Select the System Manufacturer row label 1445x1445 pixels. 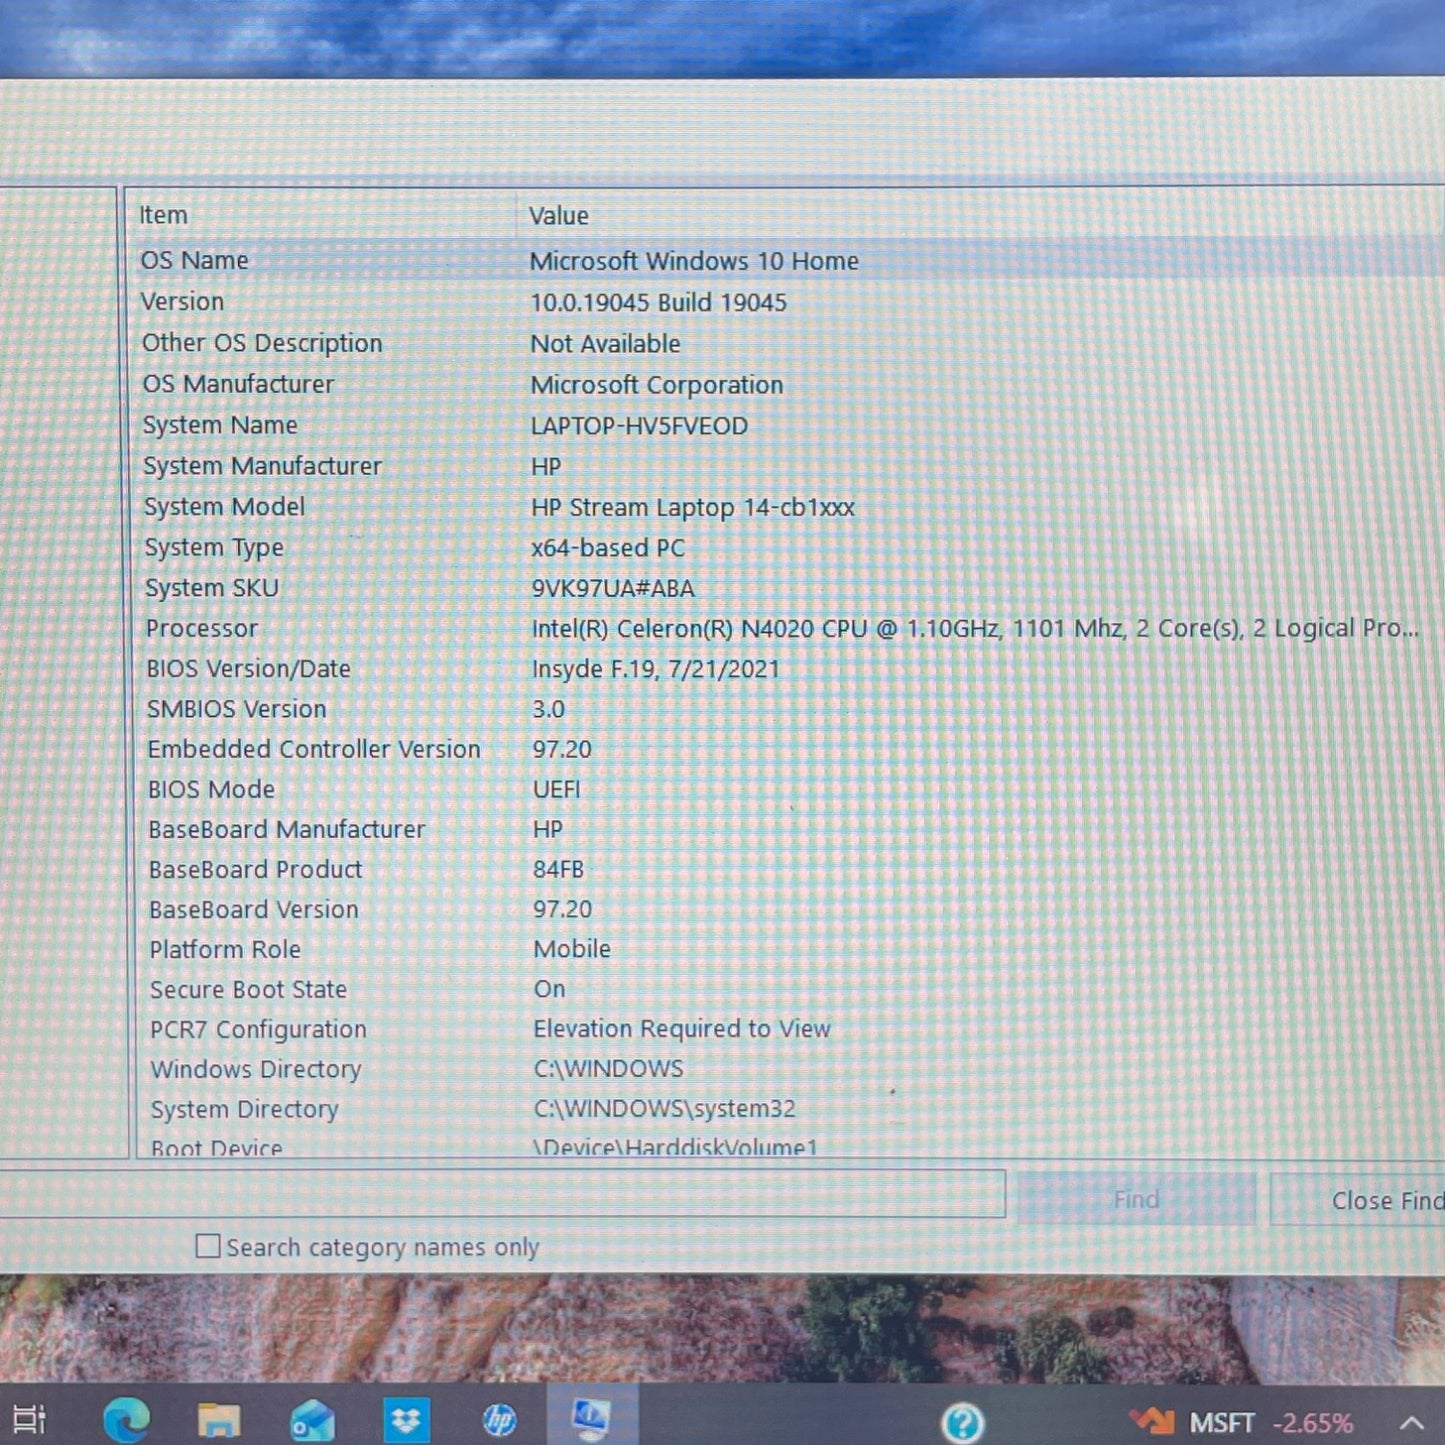click(x=262, y=466)
